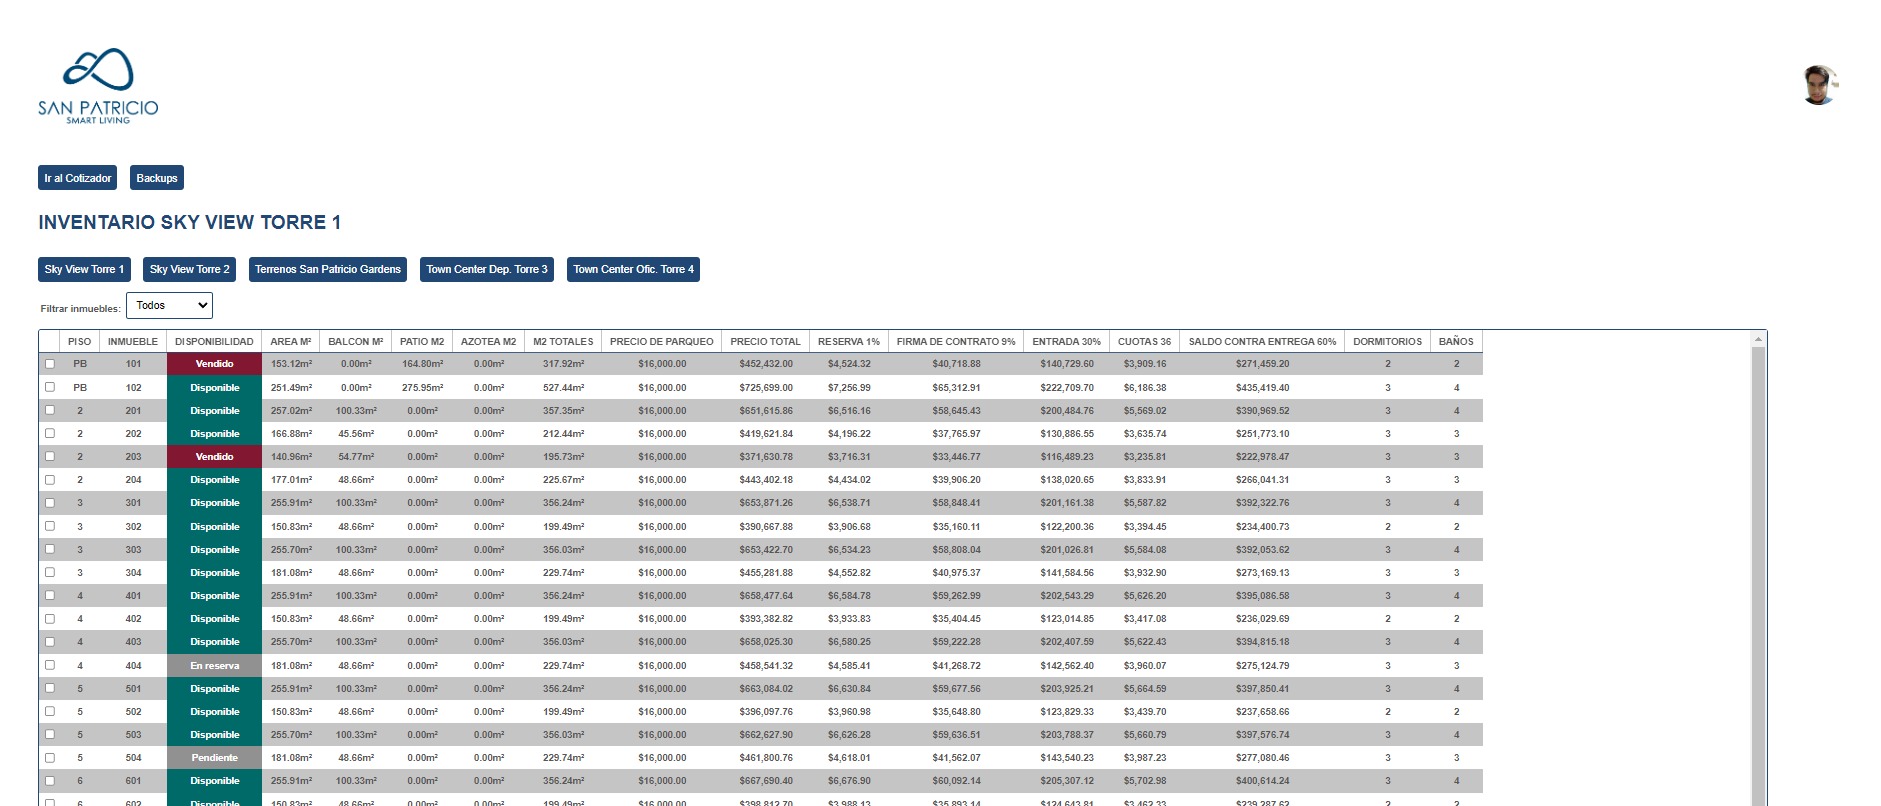Click the ENTRADA 30% column header

coord(1067,341)
